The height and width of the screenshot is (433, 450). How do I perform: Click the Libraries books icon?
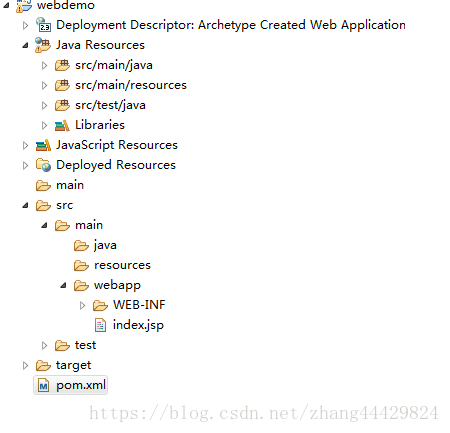coord(62,125)
